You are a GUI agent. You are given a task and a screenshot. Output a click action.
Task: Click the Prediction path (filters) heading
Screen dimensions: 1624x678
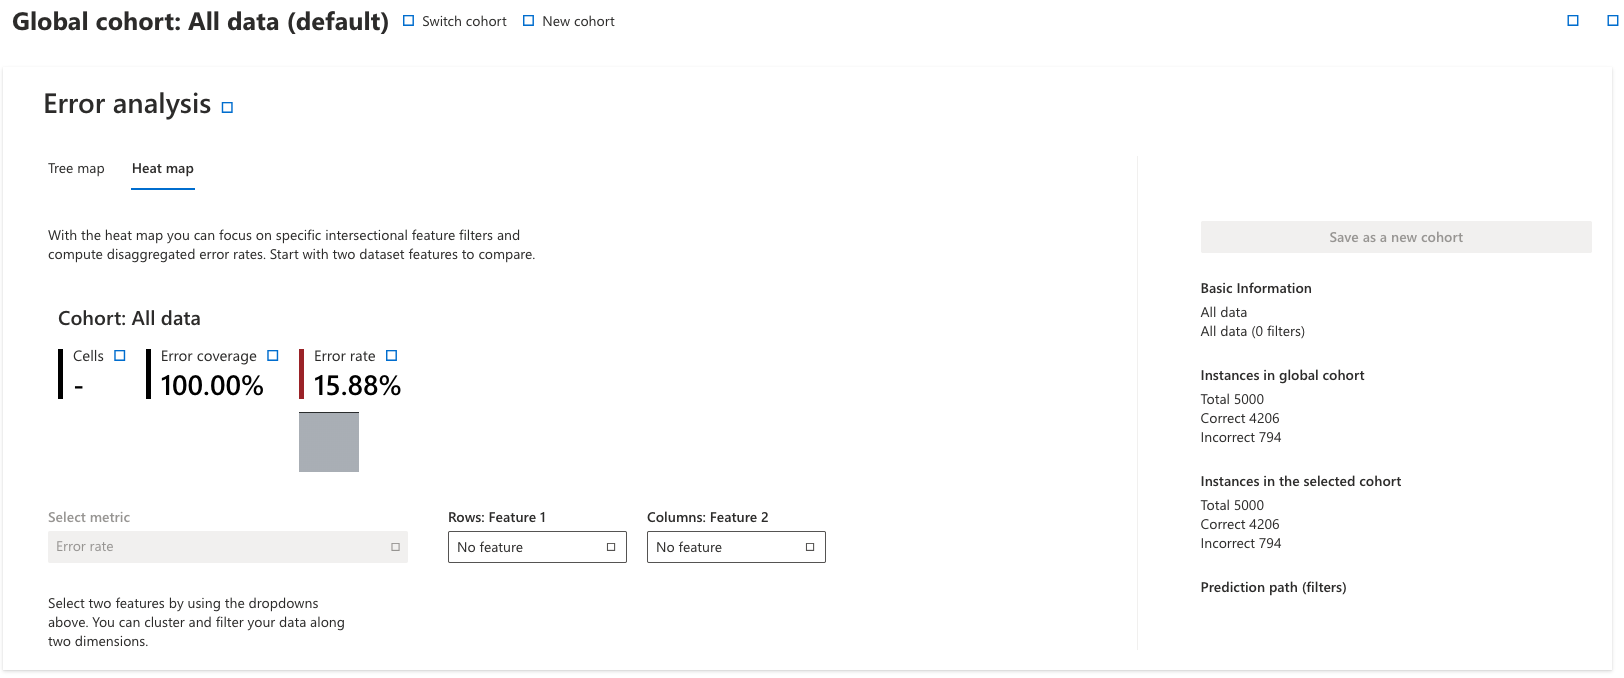(x=1273, y=588)
